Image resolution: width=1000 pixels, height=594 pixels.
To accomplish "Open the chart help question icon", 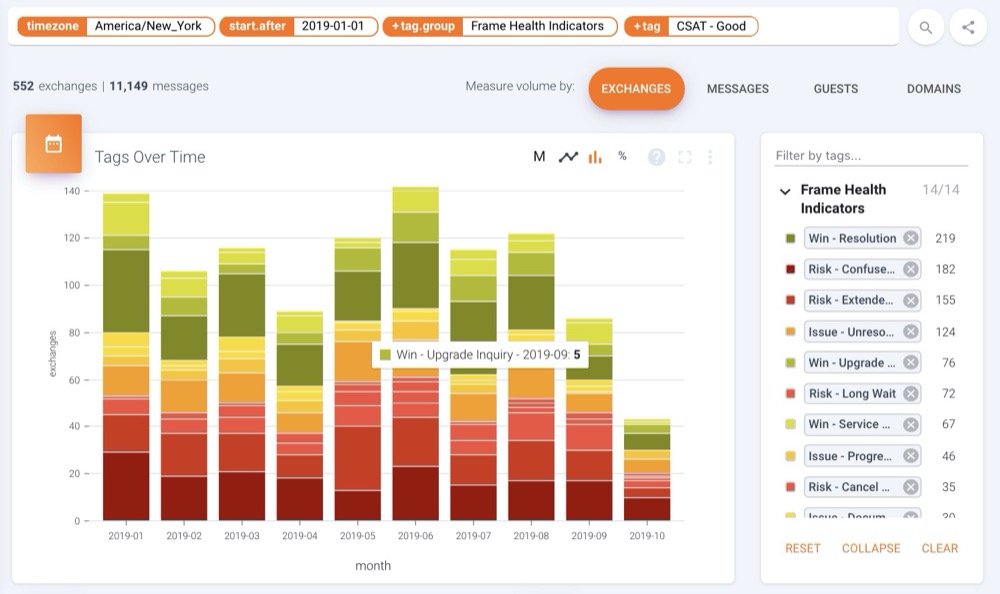I will (x=656, y=157).
